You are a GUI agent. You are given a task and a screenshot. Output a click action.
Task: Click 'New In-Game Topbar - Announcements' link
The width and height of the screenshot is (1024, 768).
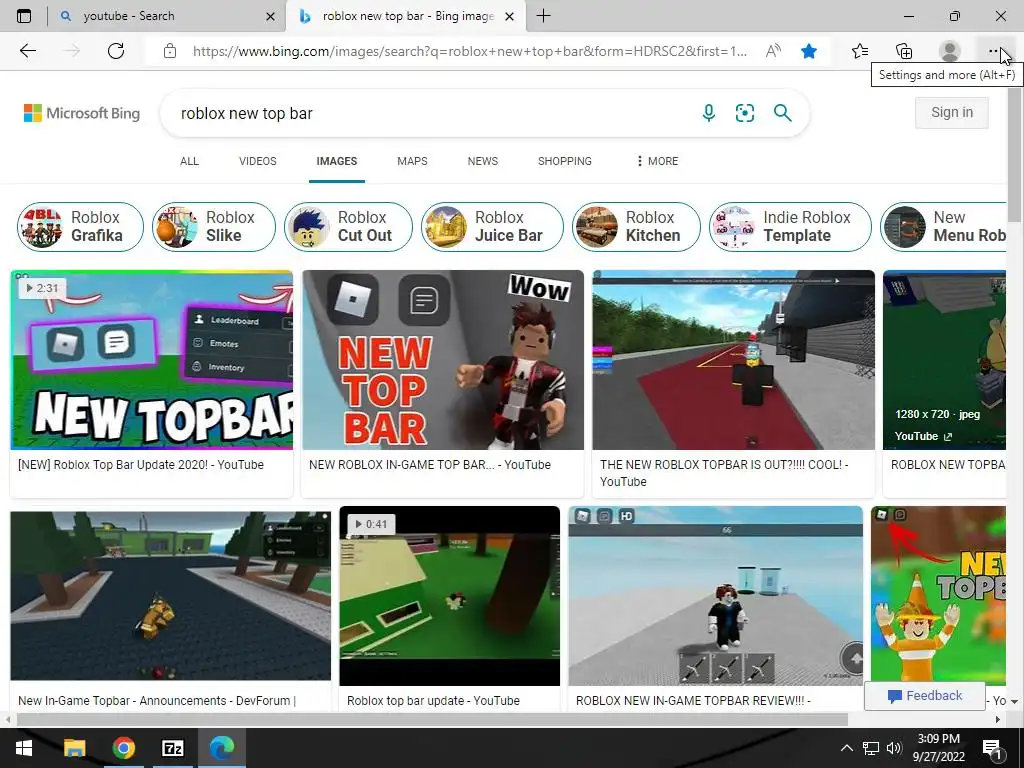pos(157,701)
